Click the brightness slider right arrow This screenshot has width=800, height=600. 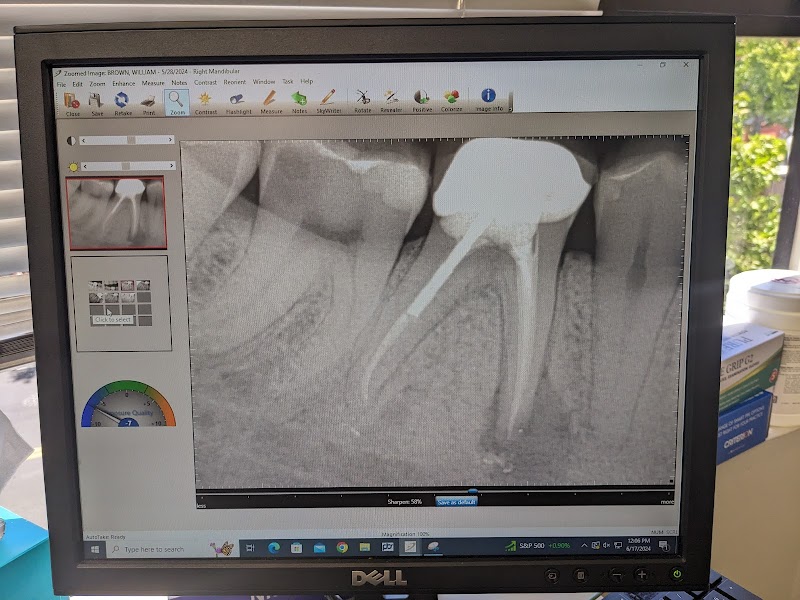[171, 165]
